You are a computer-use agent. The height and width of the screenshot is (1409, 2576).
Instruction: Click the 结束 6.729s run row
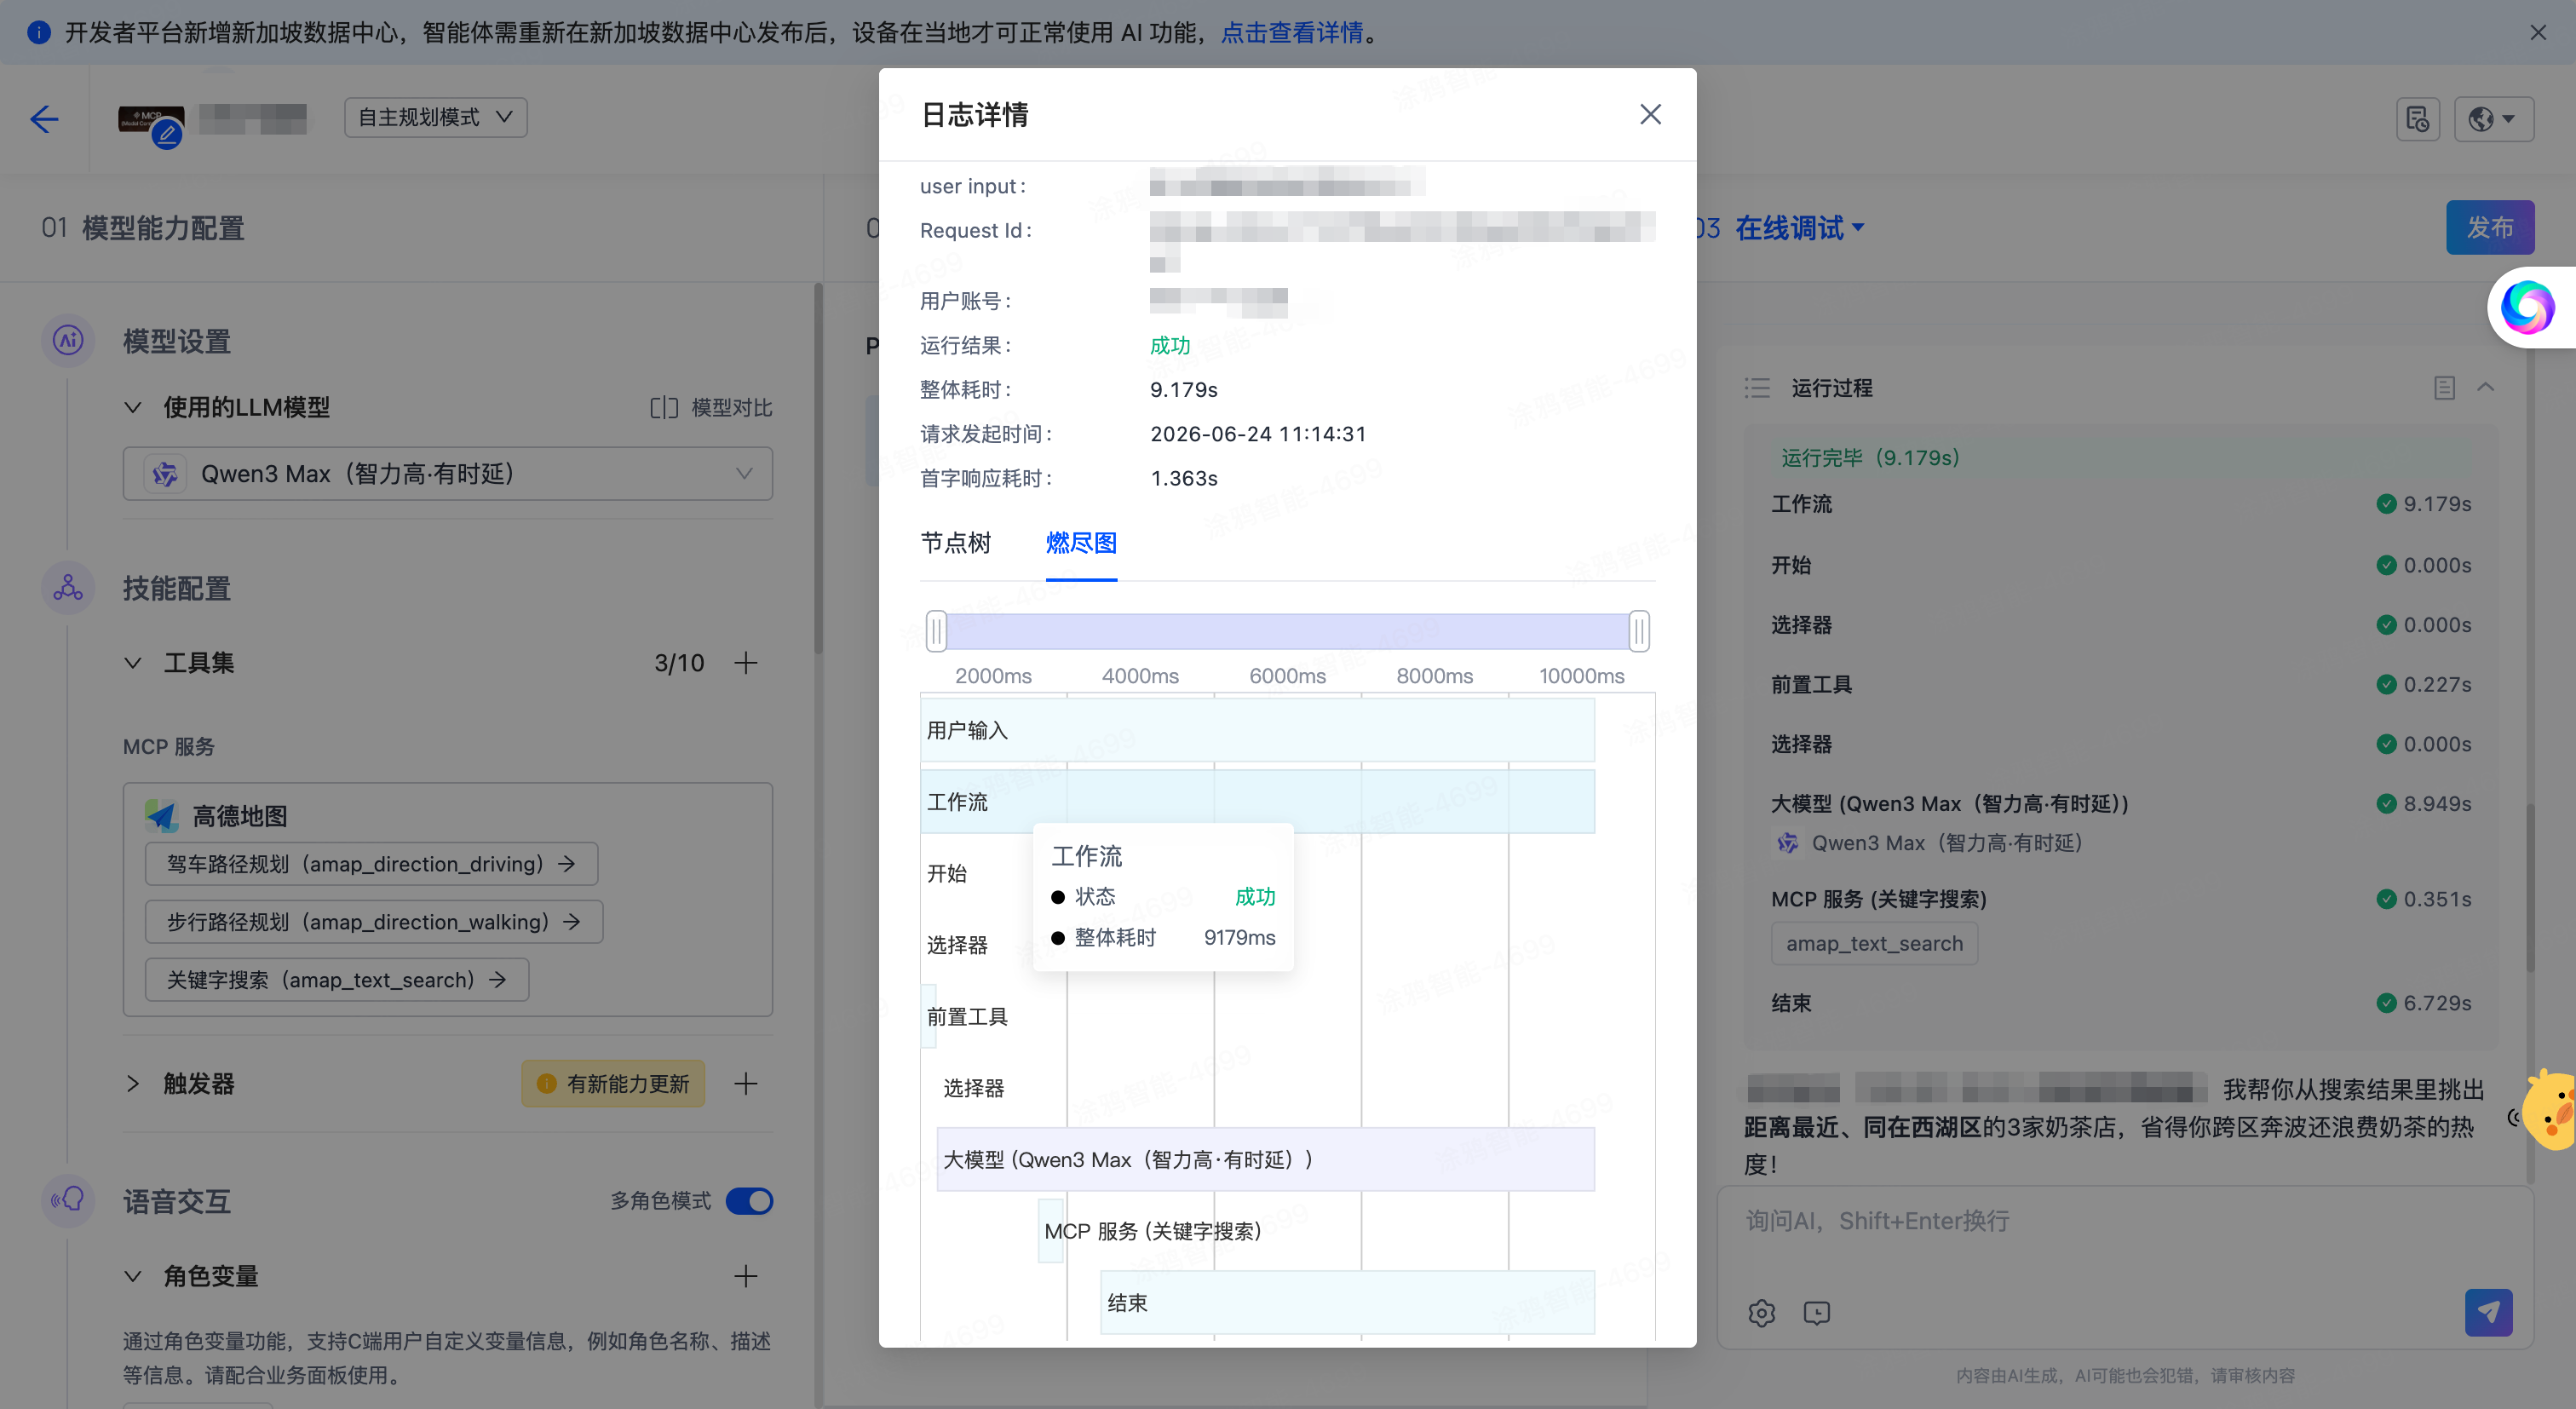[2121, 1002]
